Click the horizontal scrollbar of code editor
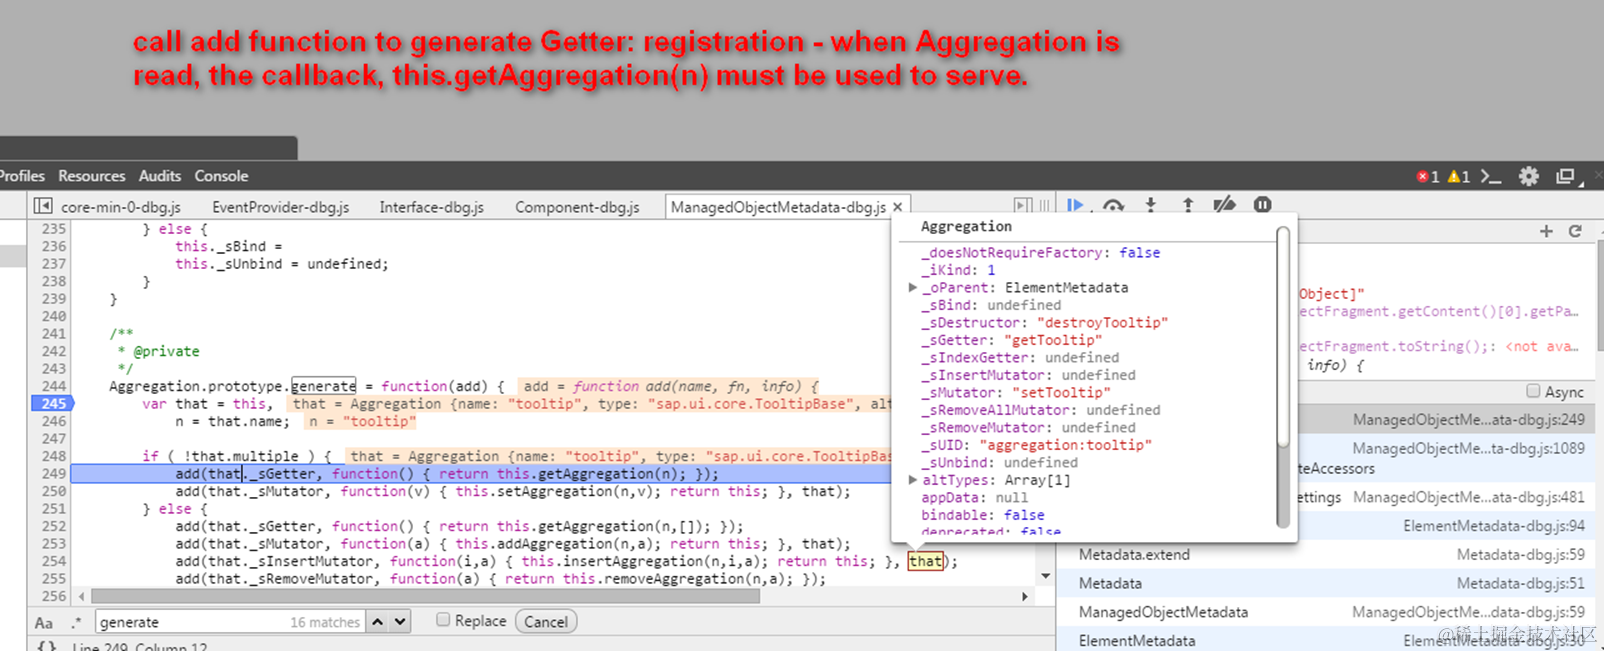The width and height of the screenshot is (1604, 651). tap(425, 596)
